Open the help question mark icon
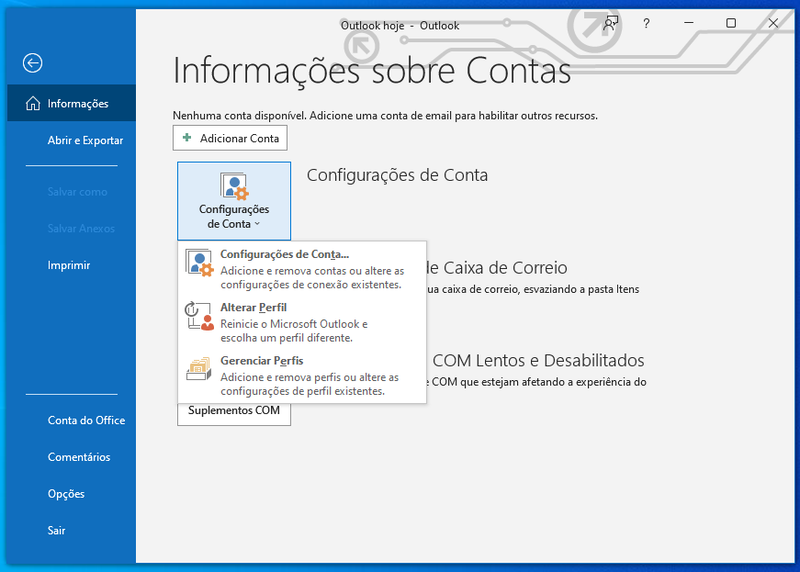Viewport: 800px width, 572px height. (x=646, y=23)
